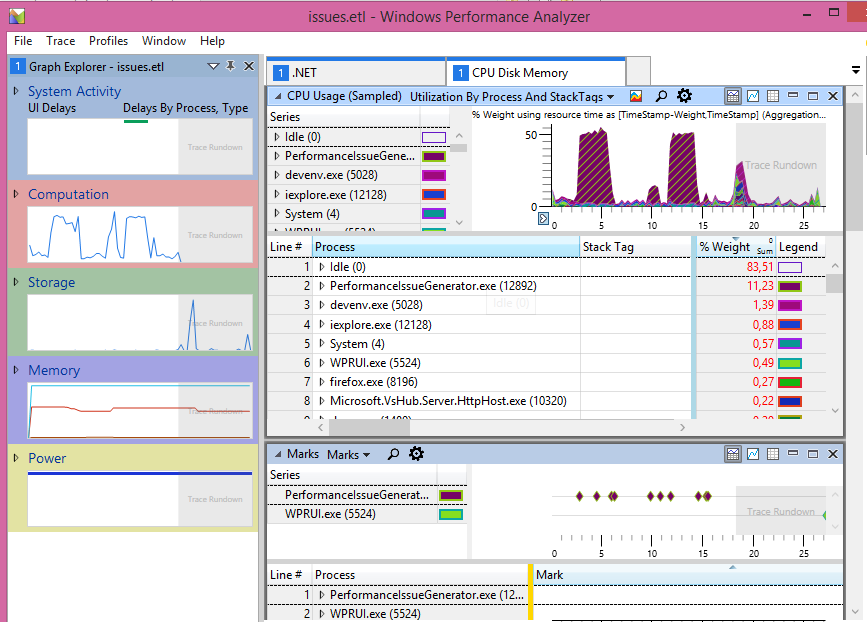The width and height of the screenshot is (867, 622).
Task: Click the Mark column header
Action: click(x=688, y=575)
